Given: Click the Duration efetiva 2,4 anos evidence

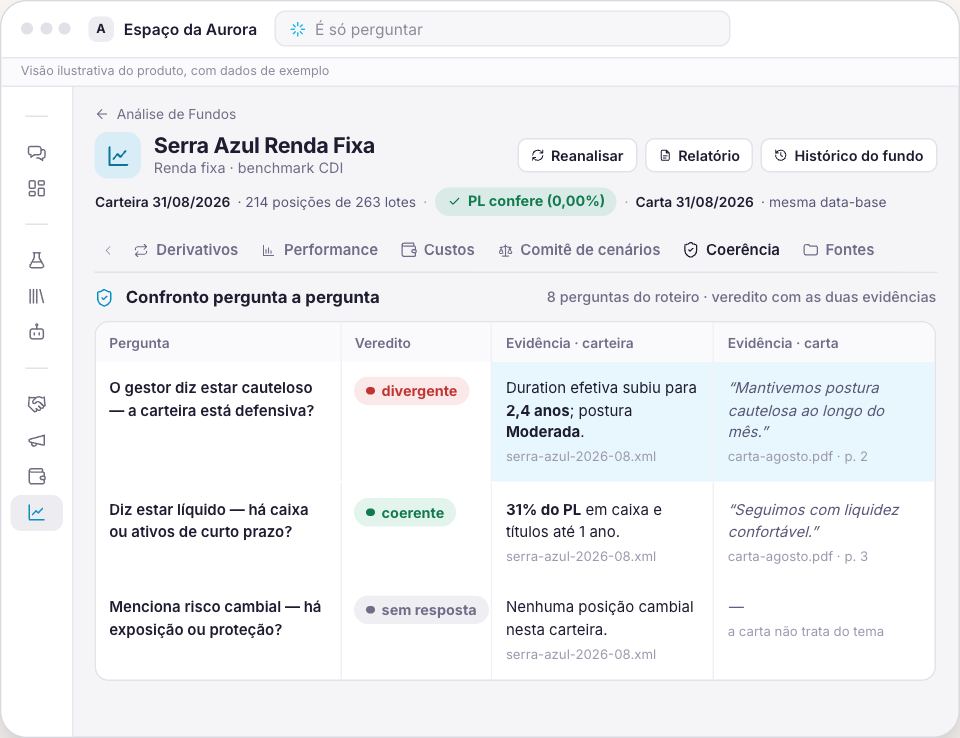Looking at the screenshot, I should tap(601, 410).
